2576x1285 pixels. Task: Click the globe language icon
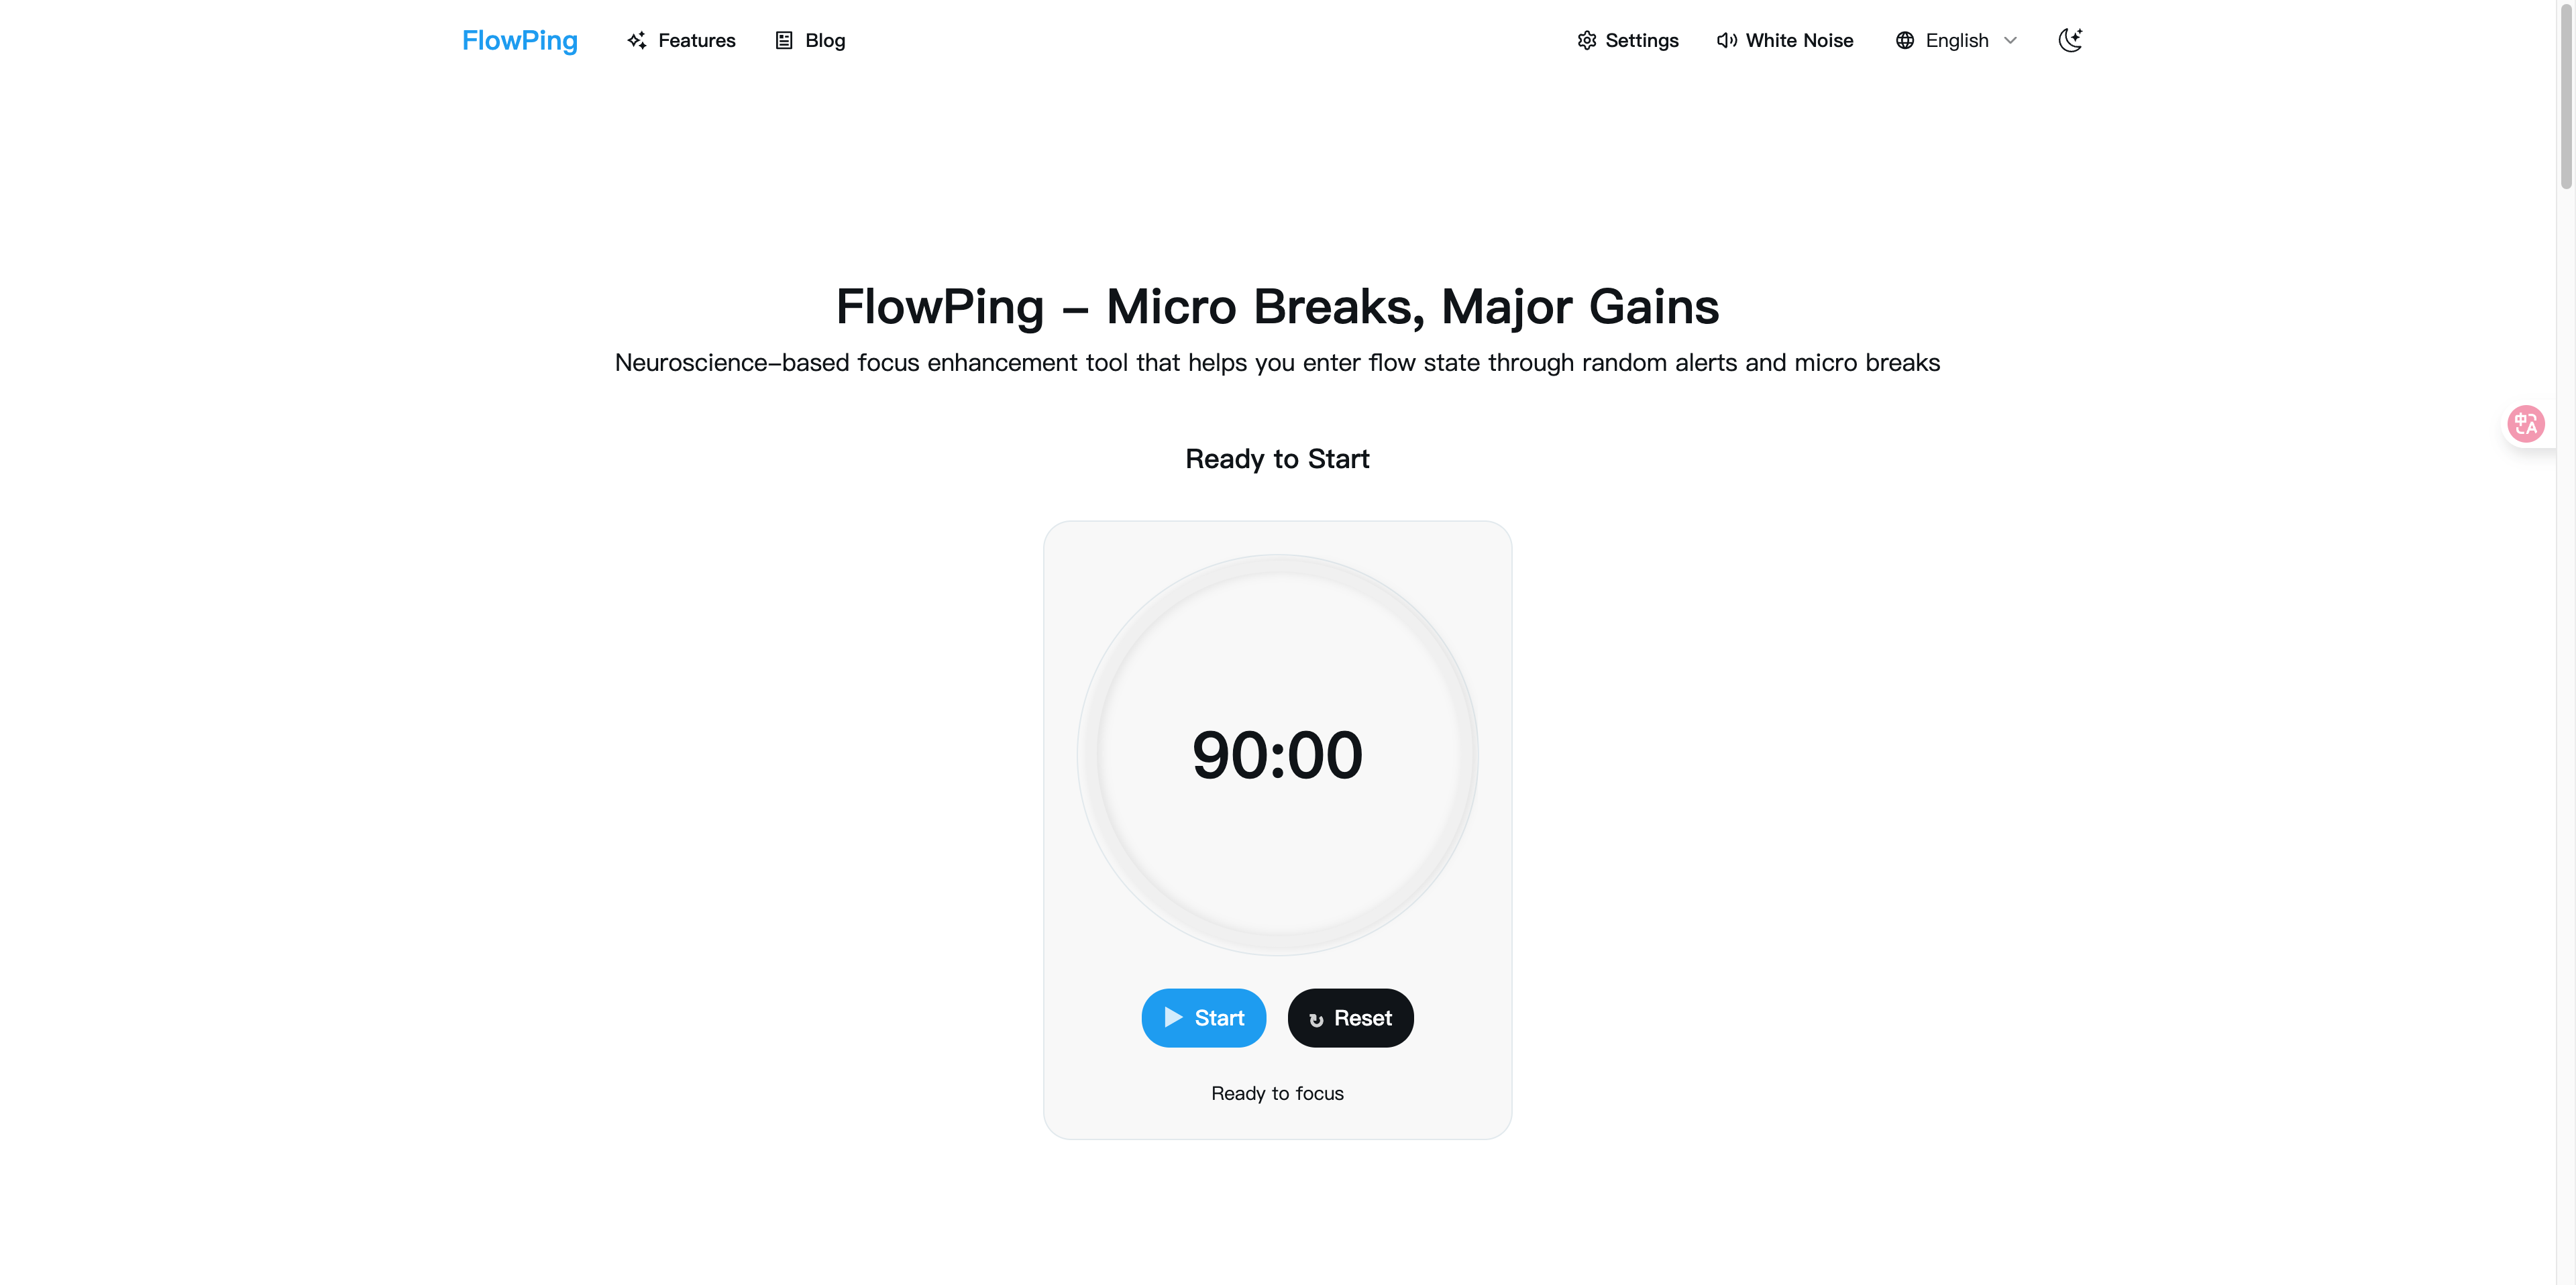(x=1905, y=41)
